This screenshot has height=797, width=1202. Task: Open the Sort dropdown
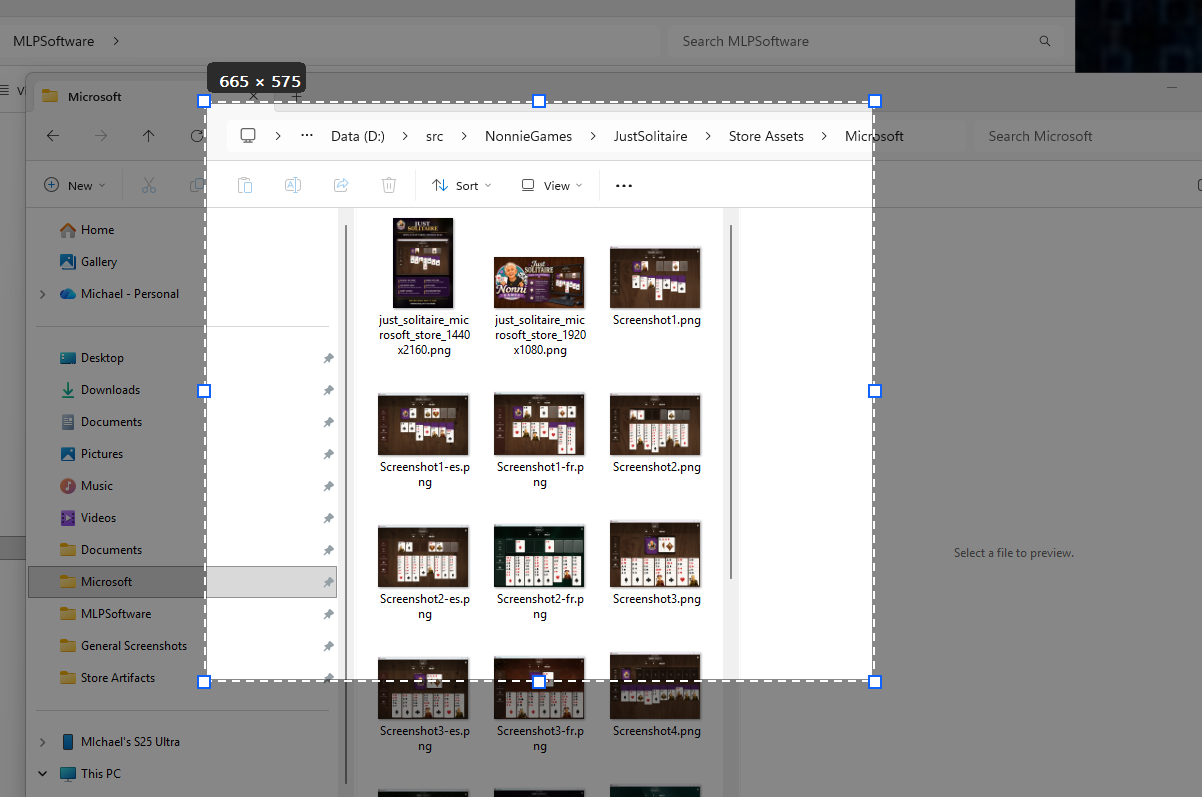[461, 185]
